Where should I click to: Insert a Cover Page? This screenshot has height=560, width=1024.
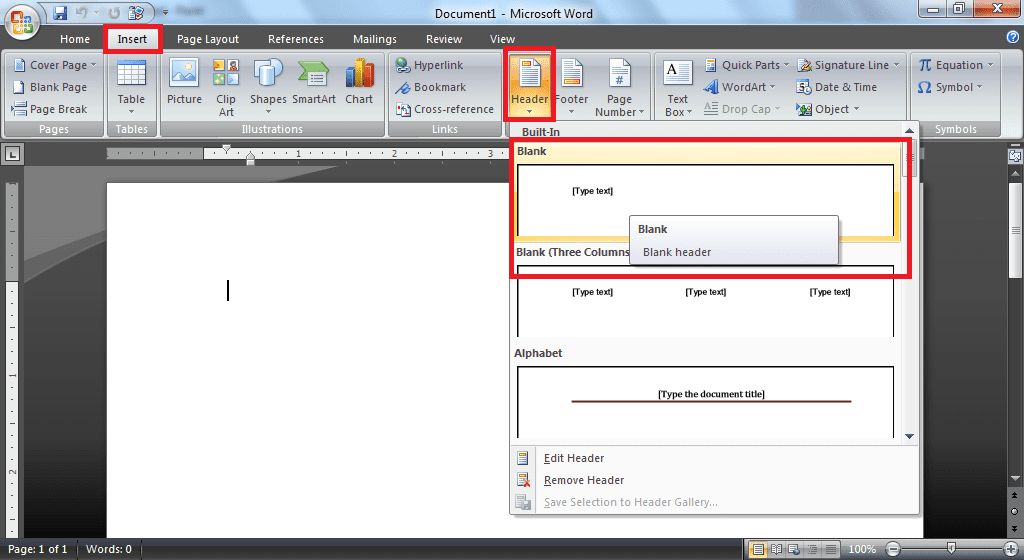pos(55,65)
